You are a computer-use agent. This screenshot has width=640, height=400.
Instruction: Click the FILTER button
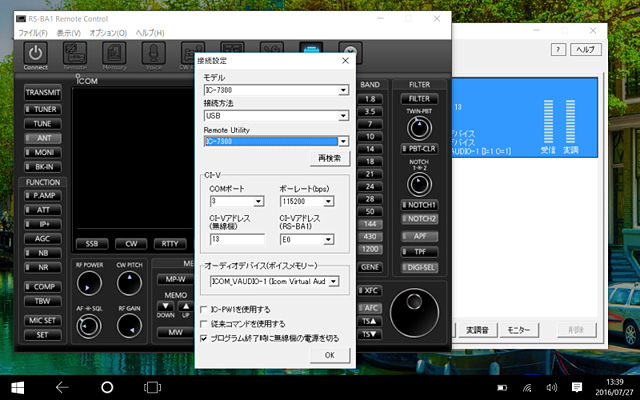(x=419, y=99)
